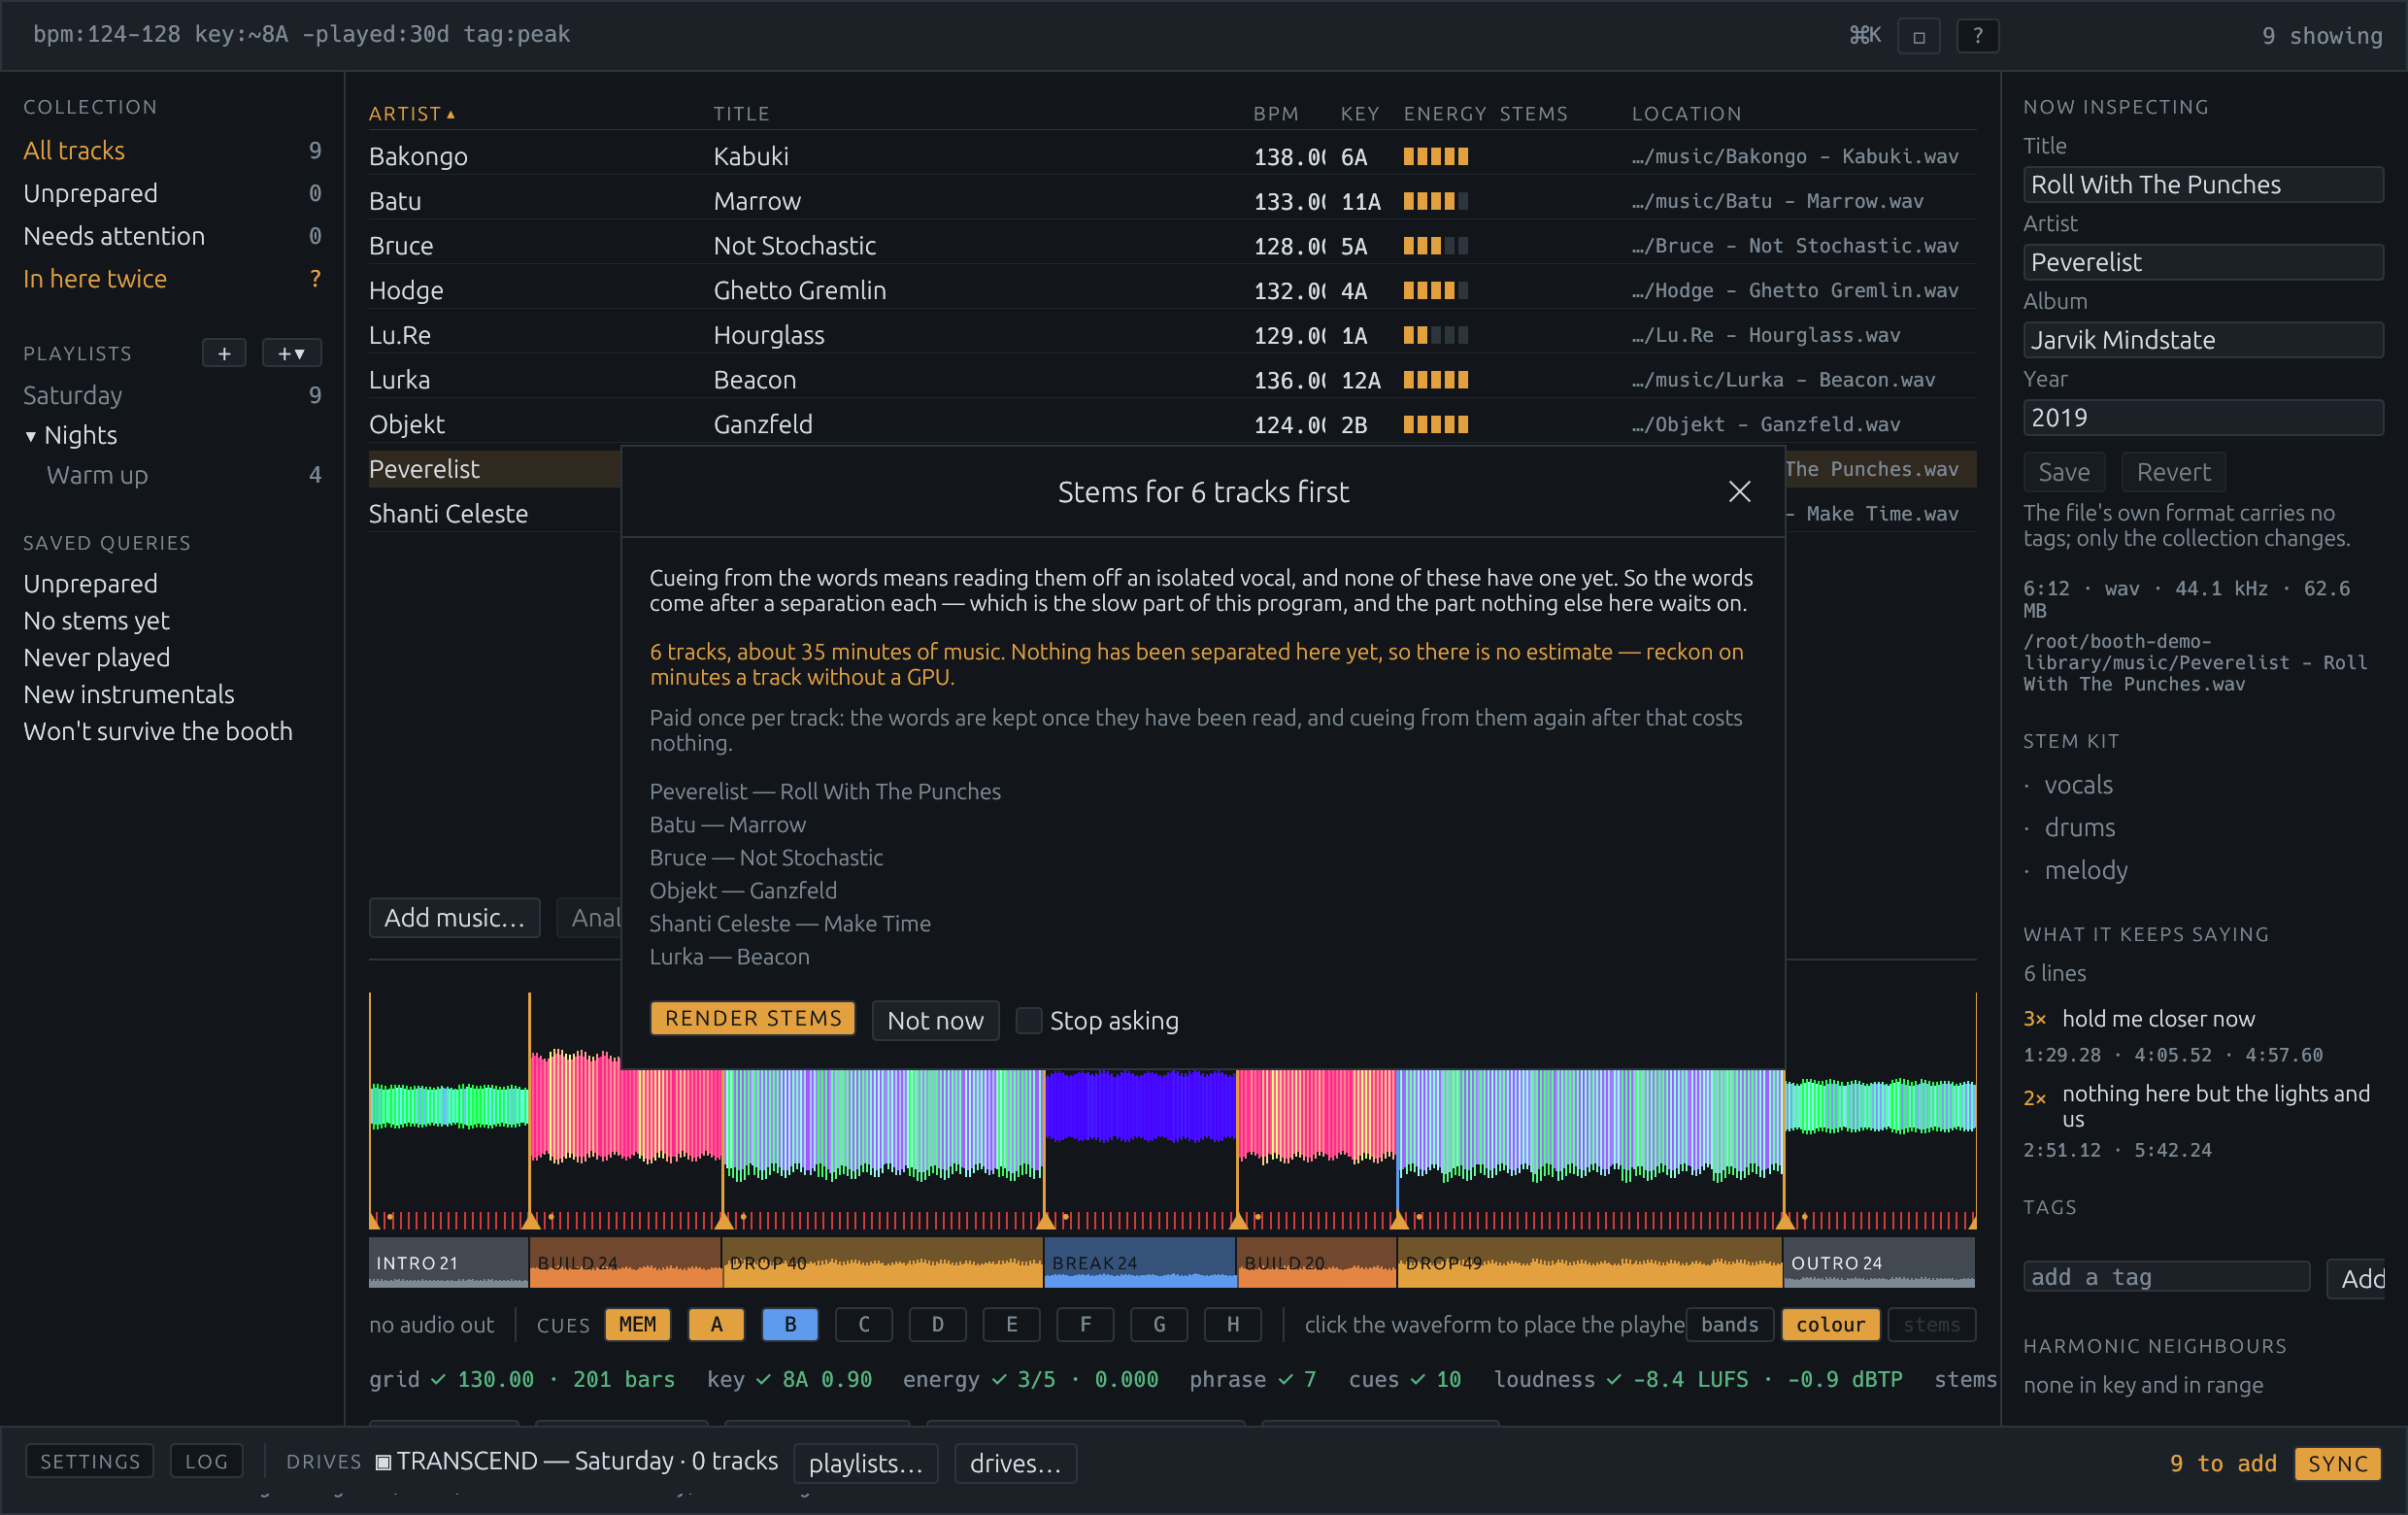Select hot cue E
The height and width of the screenshot is (1515, 2408).
pos(1011,1324)
